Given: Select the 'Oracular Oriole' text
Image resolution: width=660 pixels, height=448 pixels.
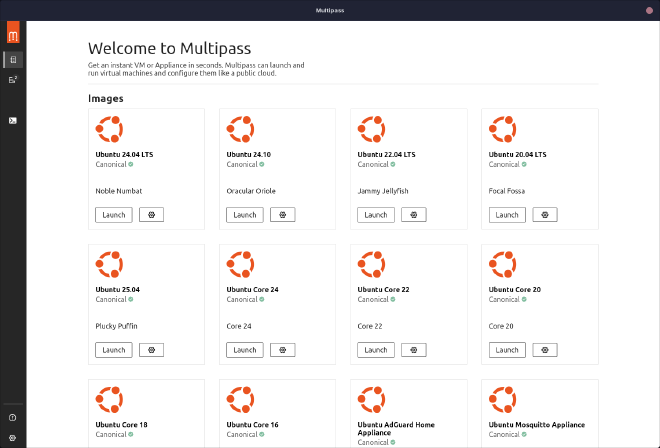Looking at the screenshot, I should pyautogui.click(x=251, y=191).
